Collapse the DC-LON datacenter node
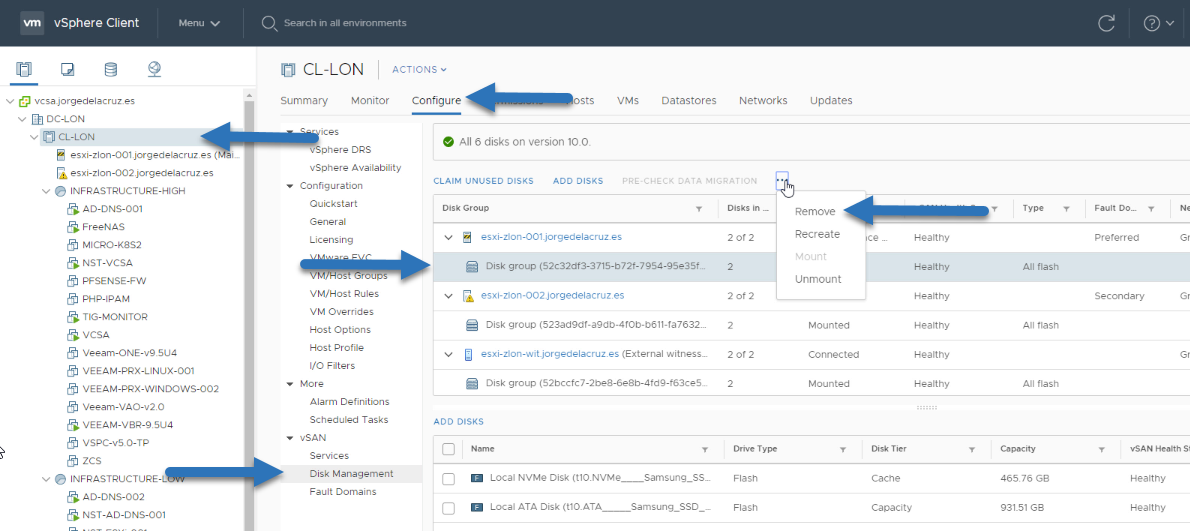 pyautogui.click(x=22, y=119)
